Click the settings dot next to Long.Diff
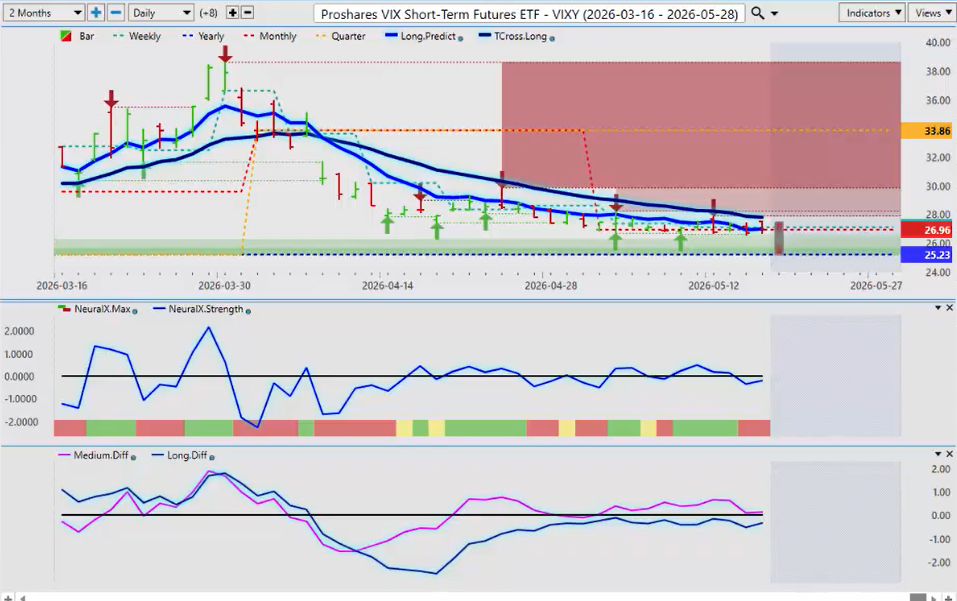The image size is (957, 601). 212,458
